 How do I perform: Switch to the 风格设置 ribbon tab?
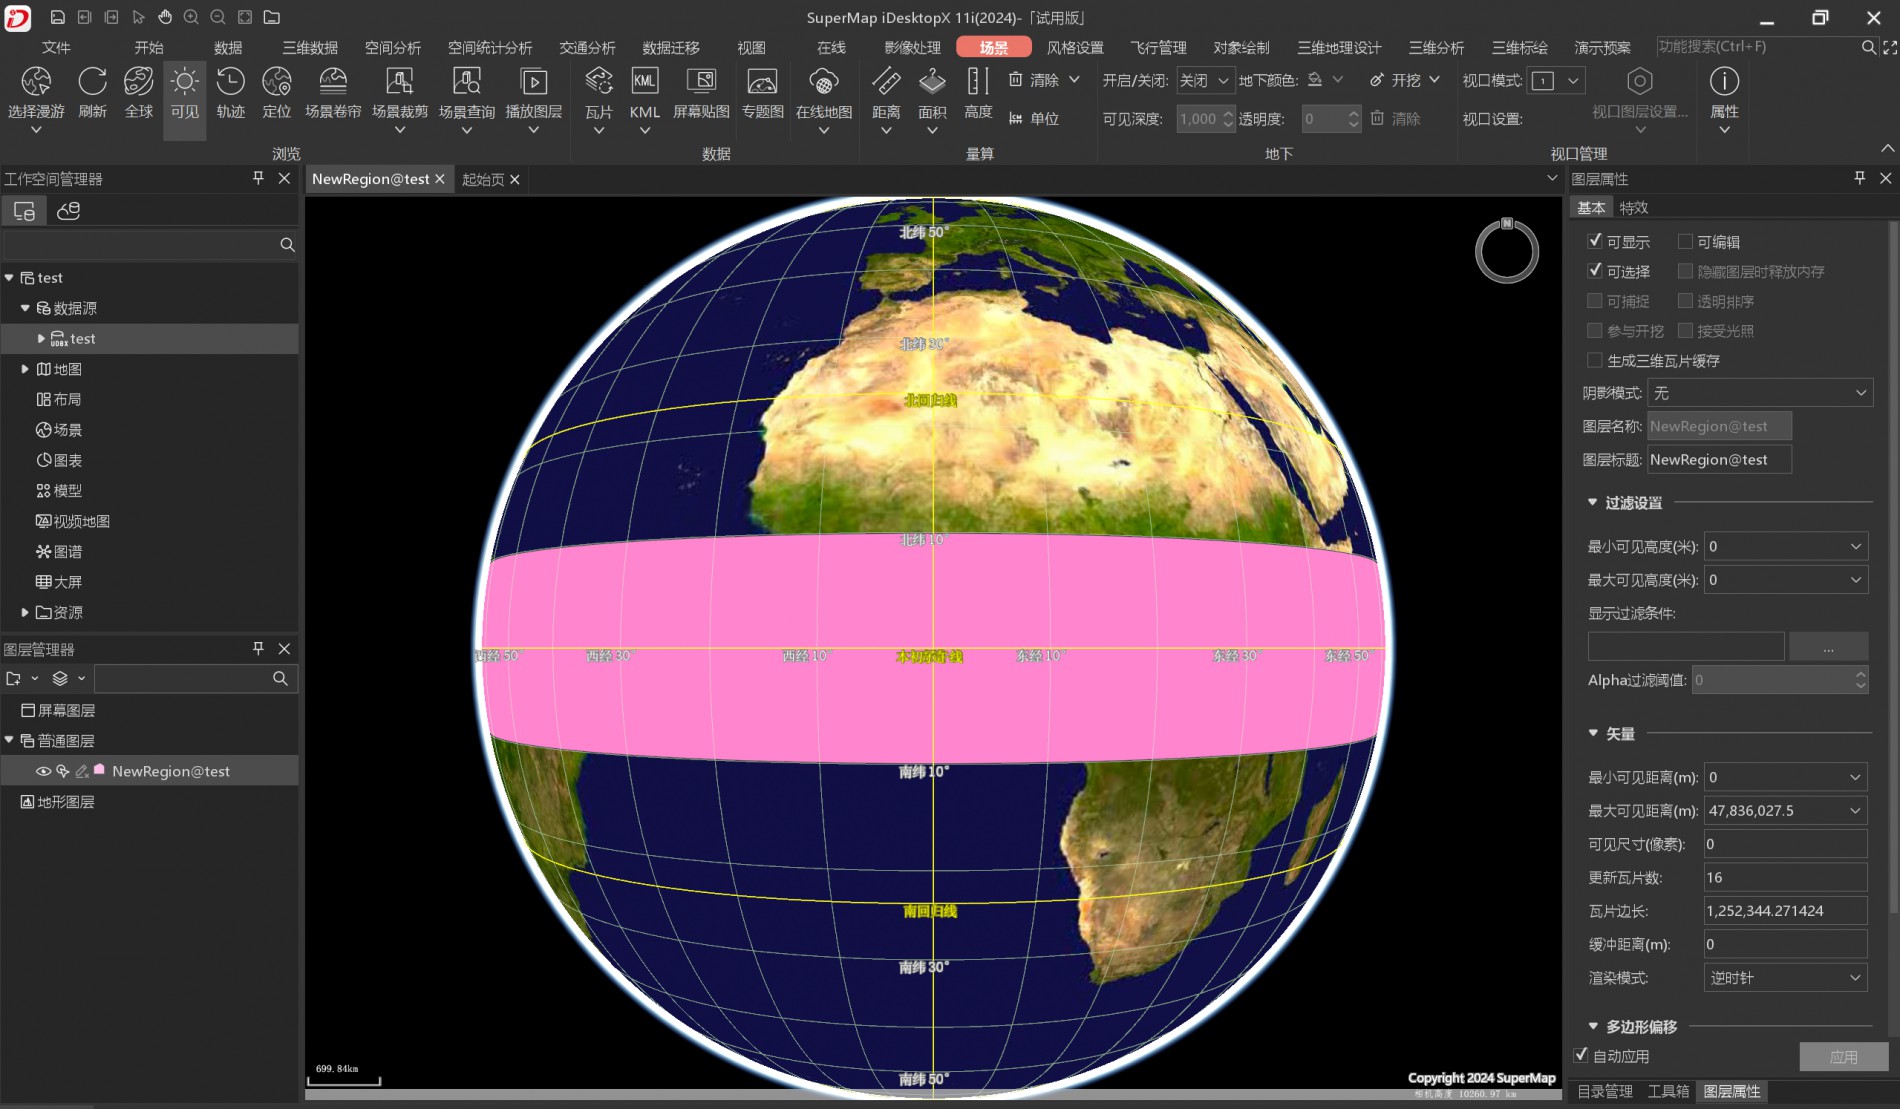coord(1075,47)
